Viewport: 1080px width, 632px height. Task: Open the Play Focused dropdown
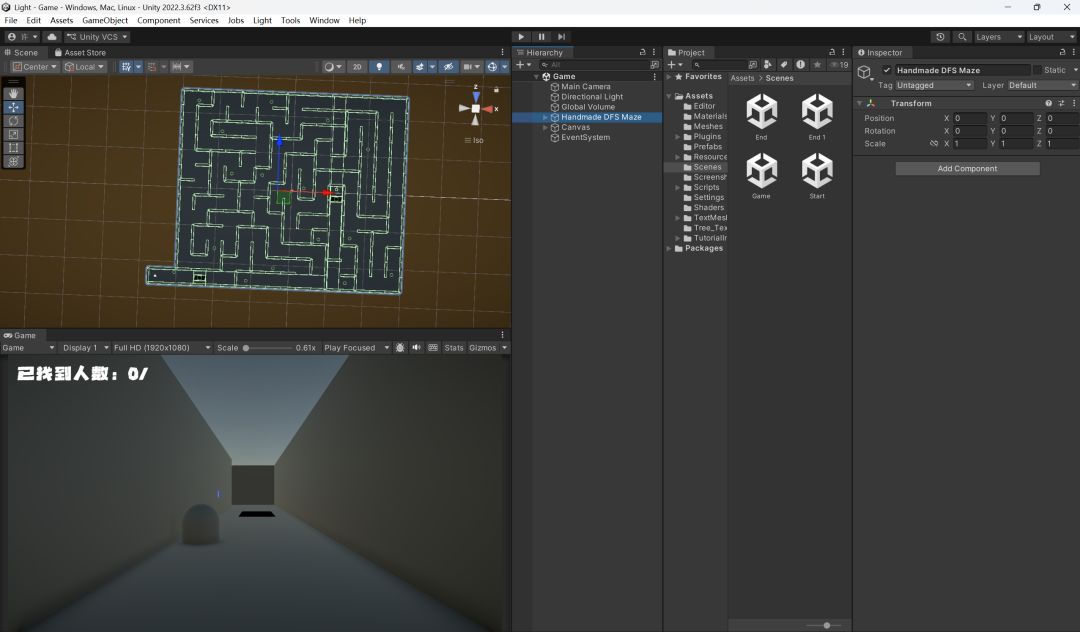(356, 348)
